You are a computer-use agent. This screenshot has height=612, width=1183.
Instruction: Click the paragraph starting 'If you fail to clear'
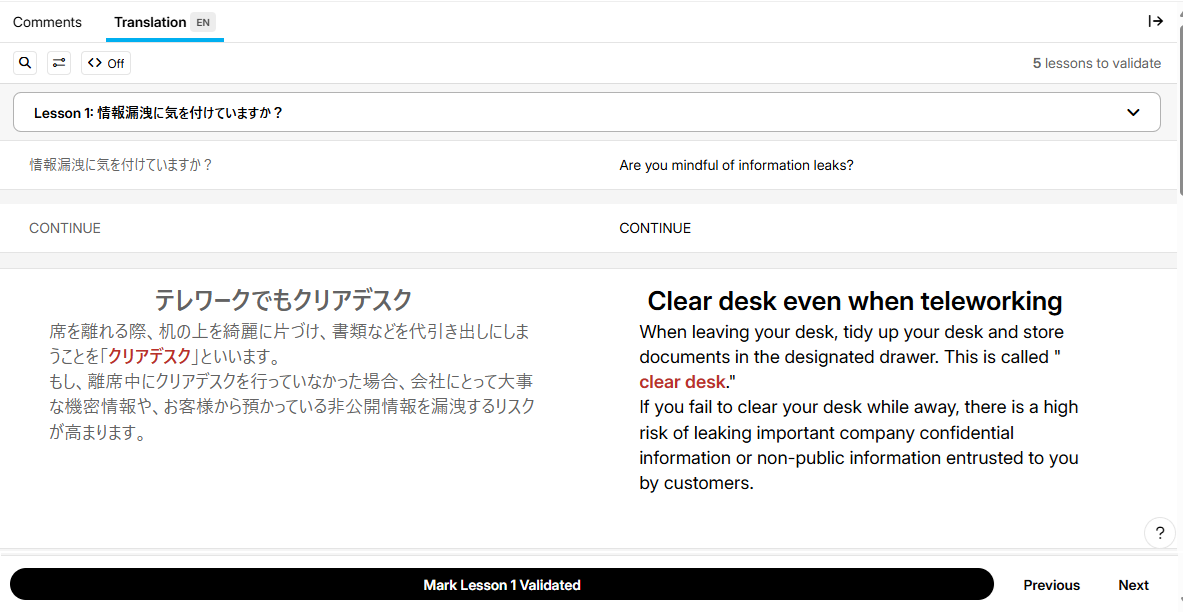859,445
